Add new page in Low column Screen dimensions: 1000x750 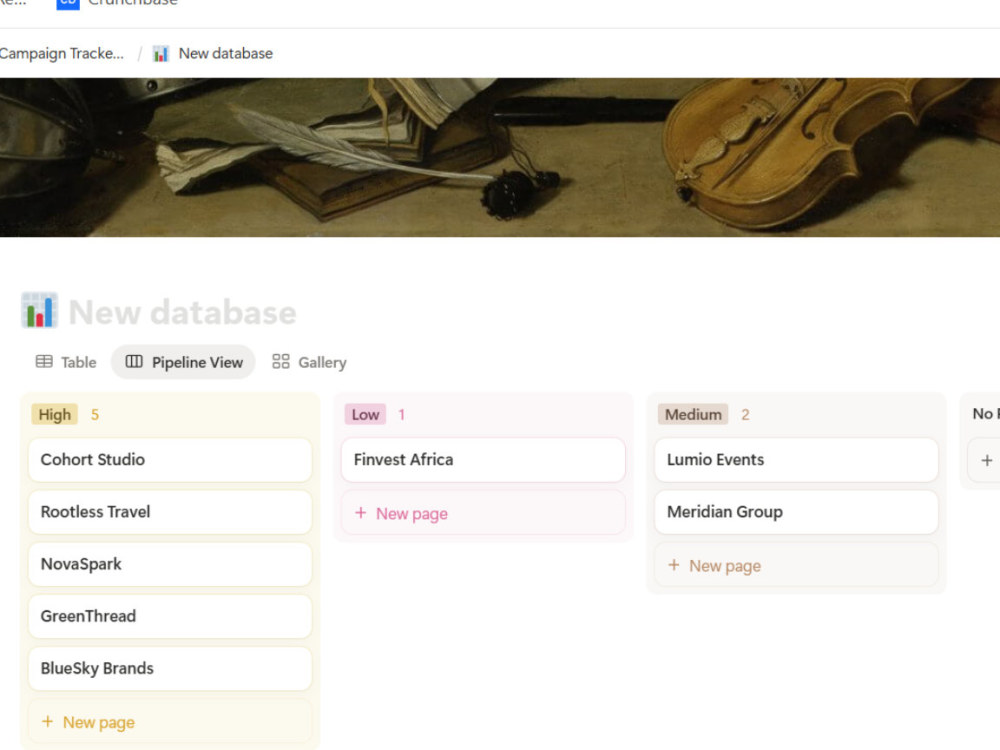coord(483,513)
